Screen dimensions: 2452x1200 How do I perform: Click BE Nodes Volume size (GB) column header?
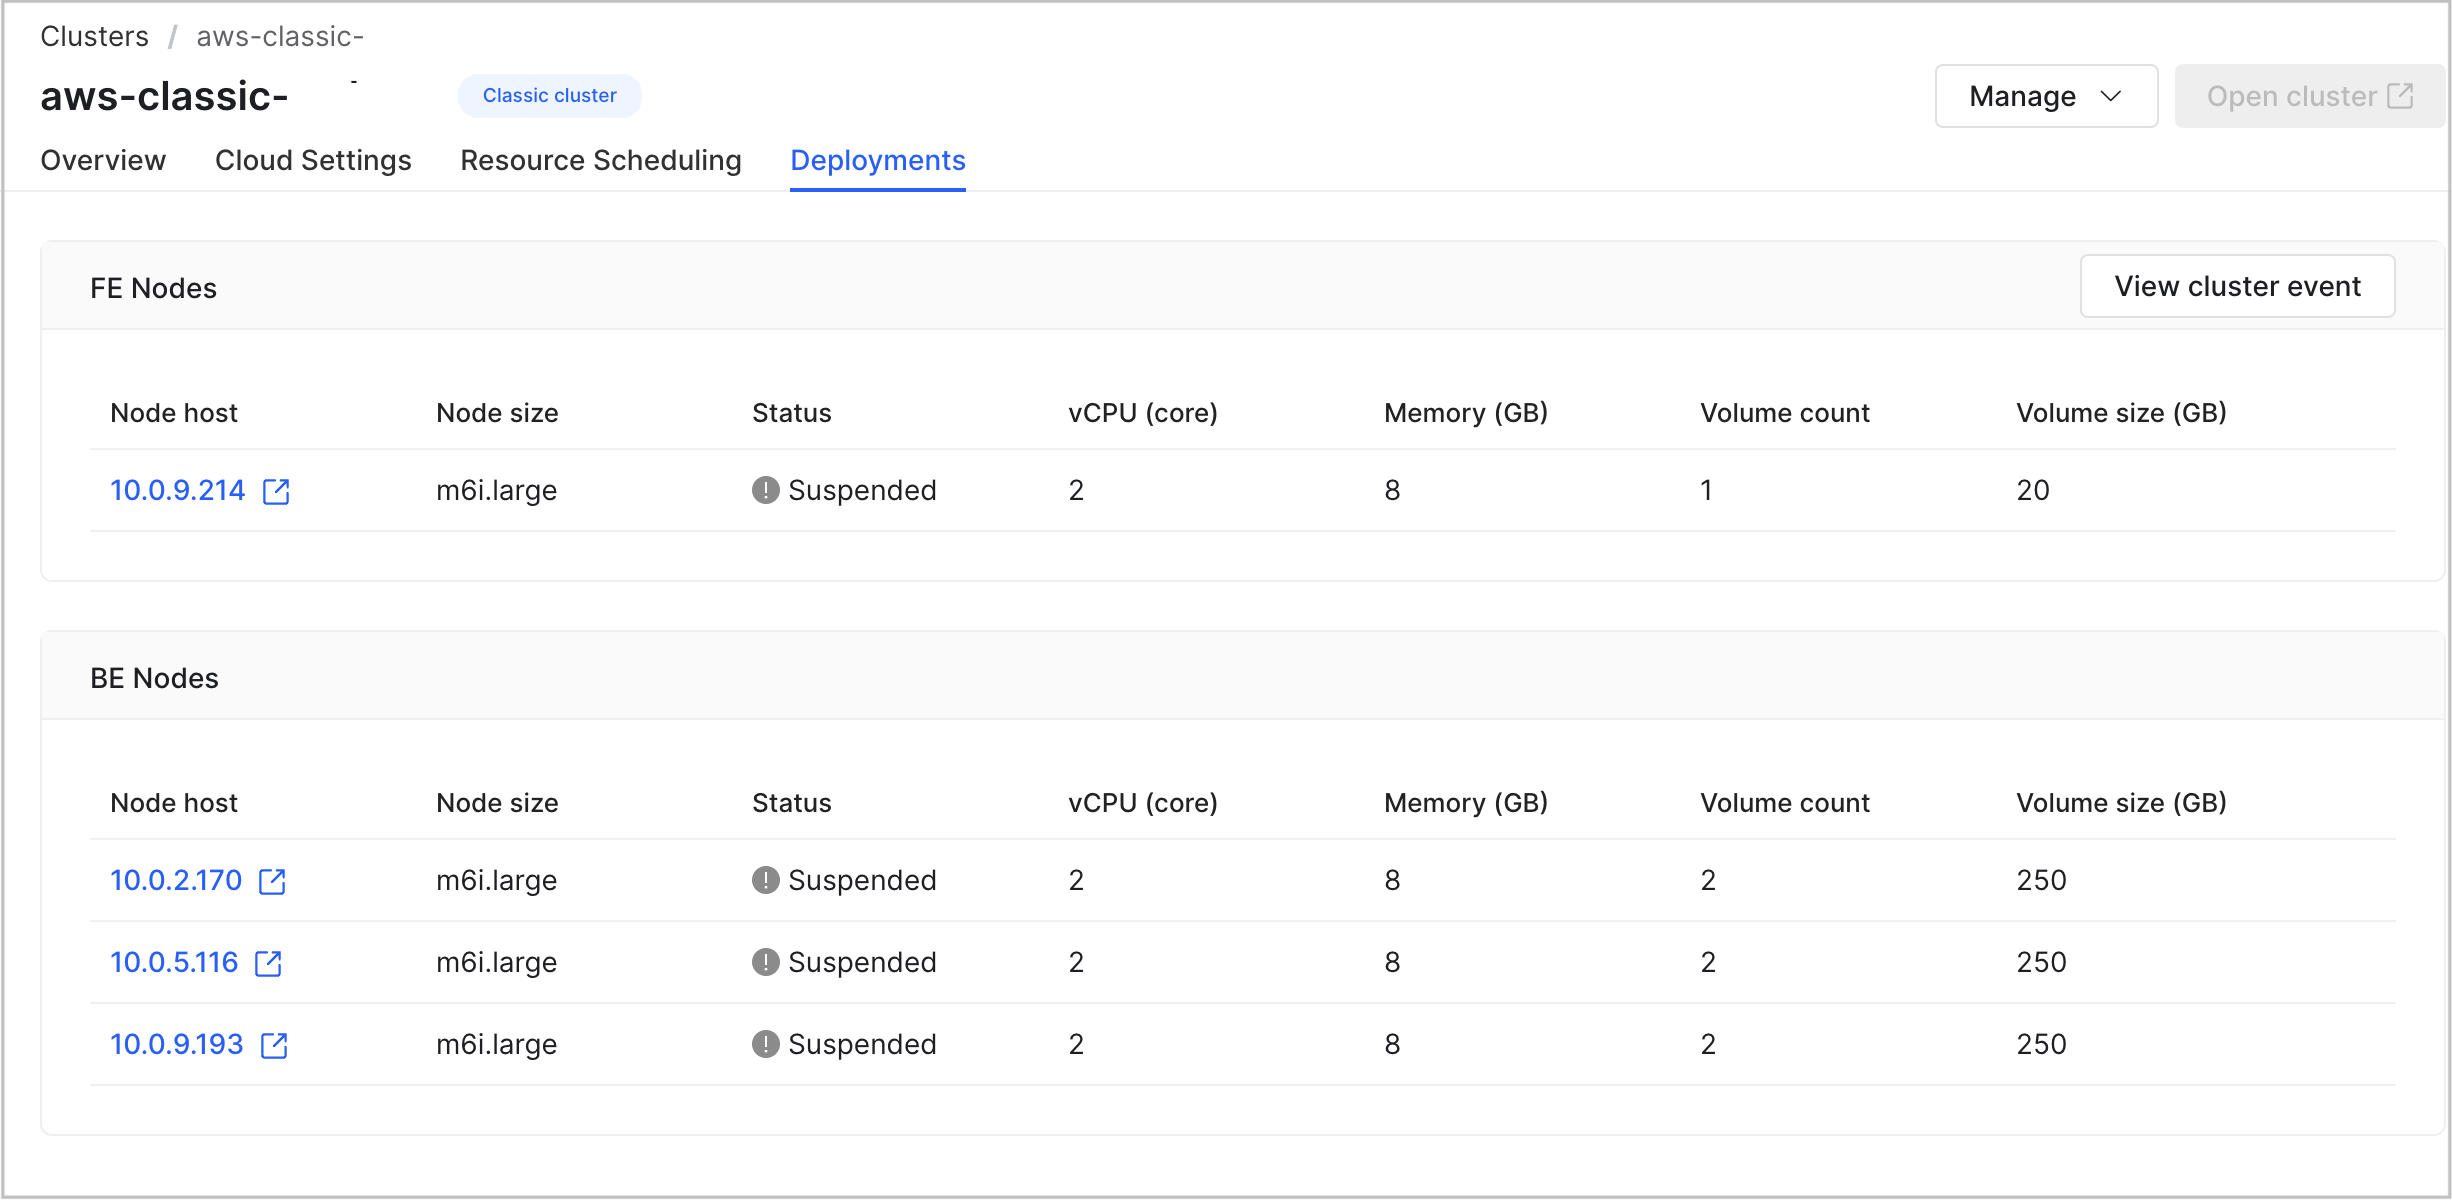[2121, 803]
